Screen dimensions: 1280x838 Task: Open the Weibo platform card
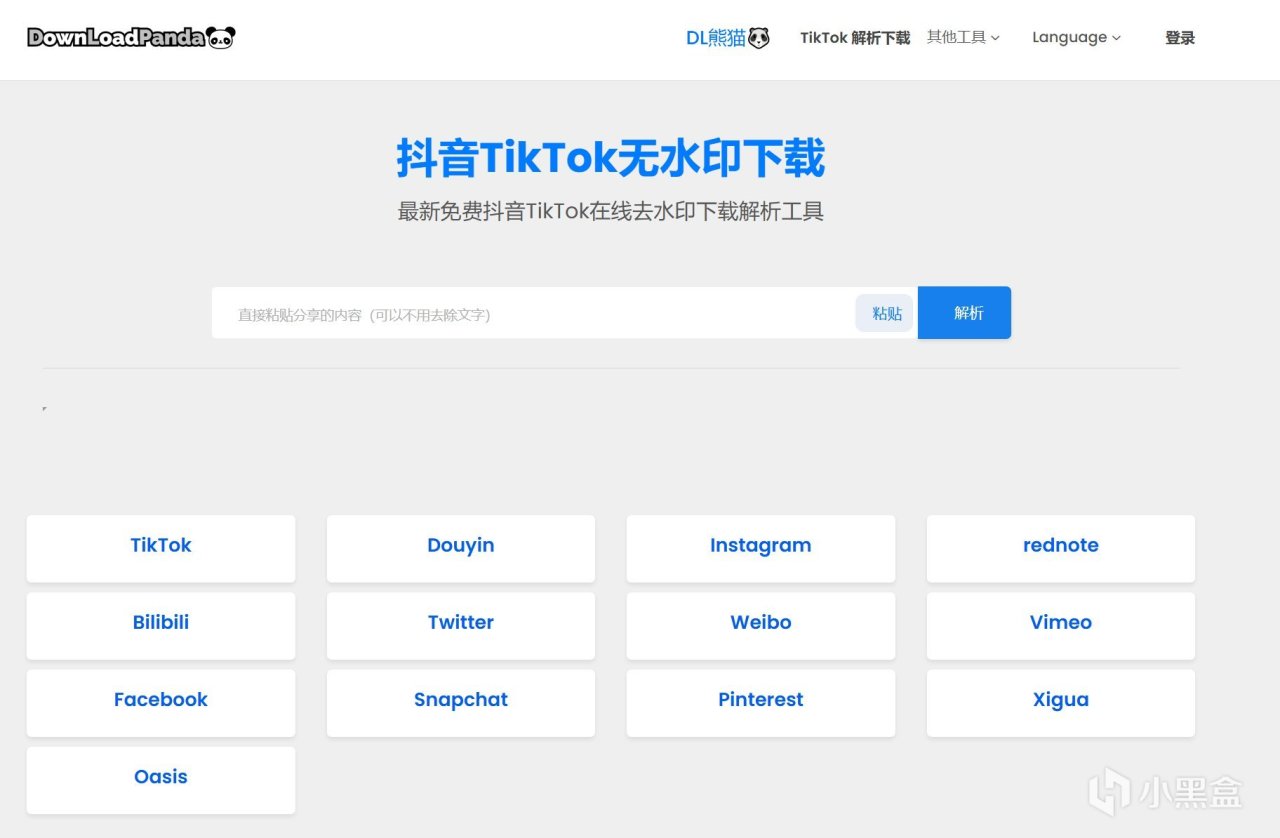761,625
